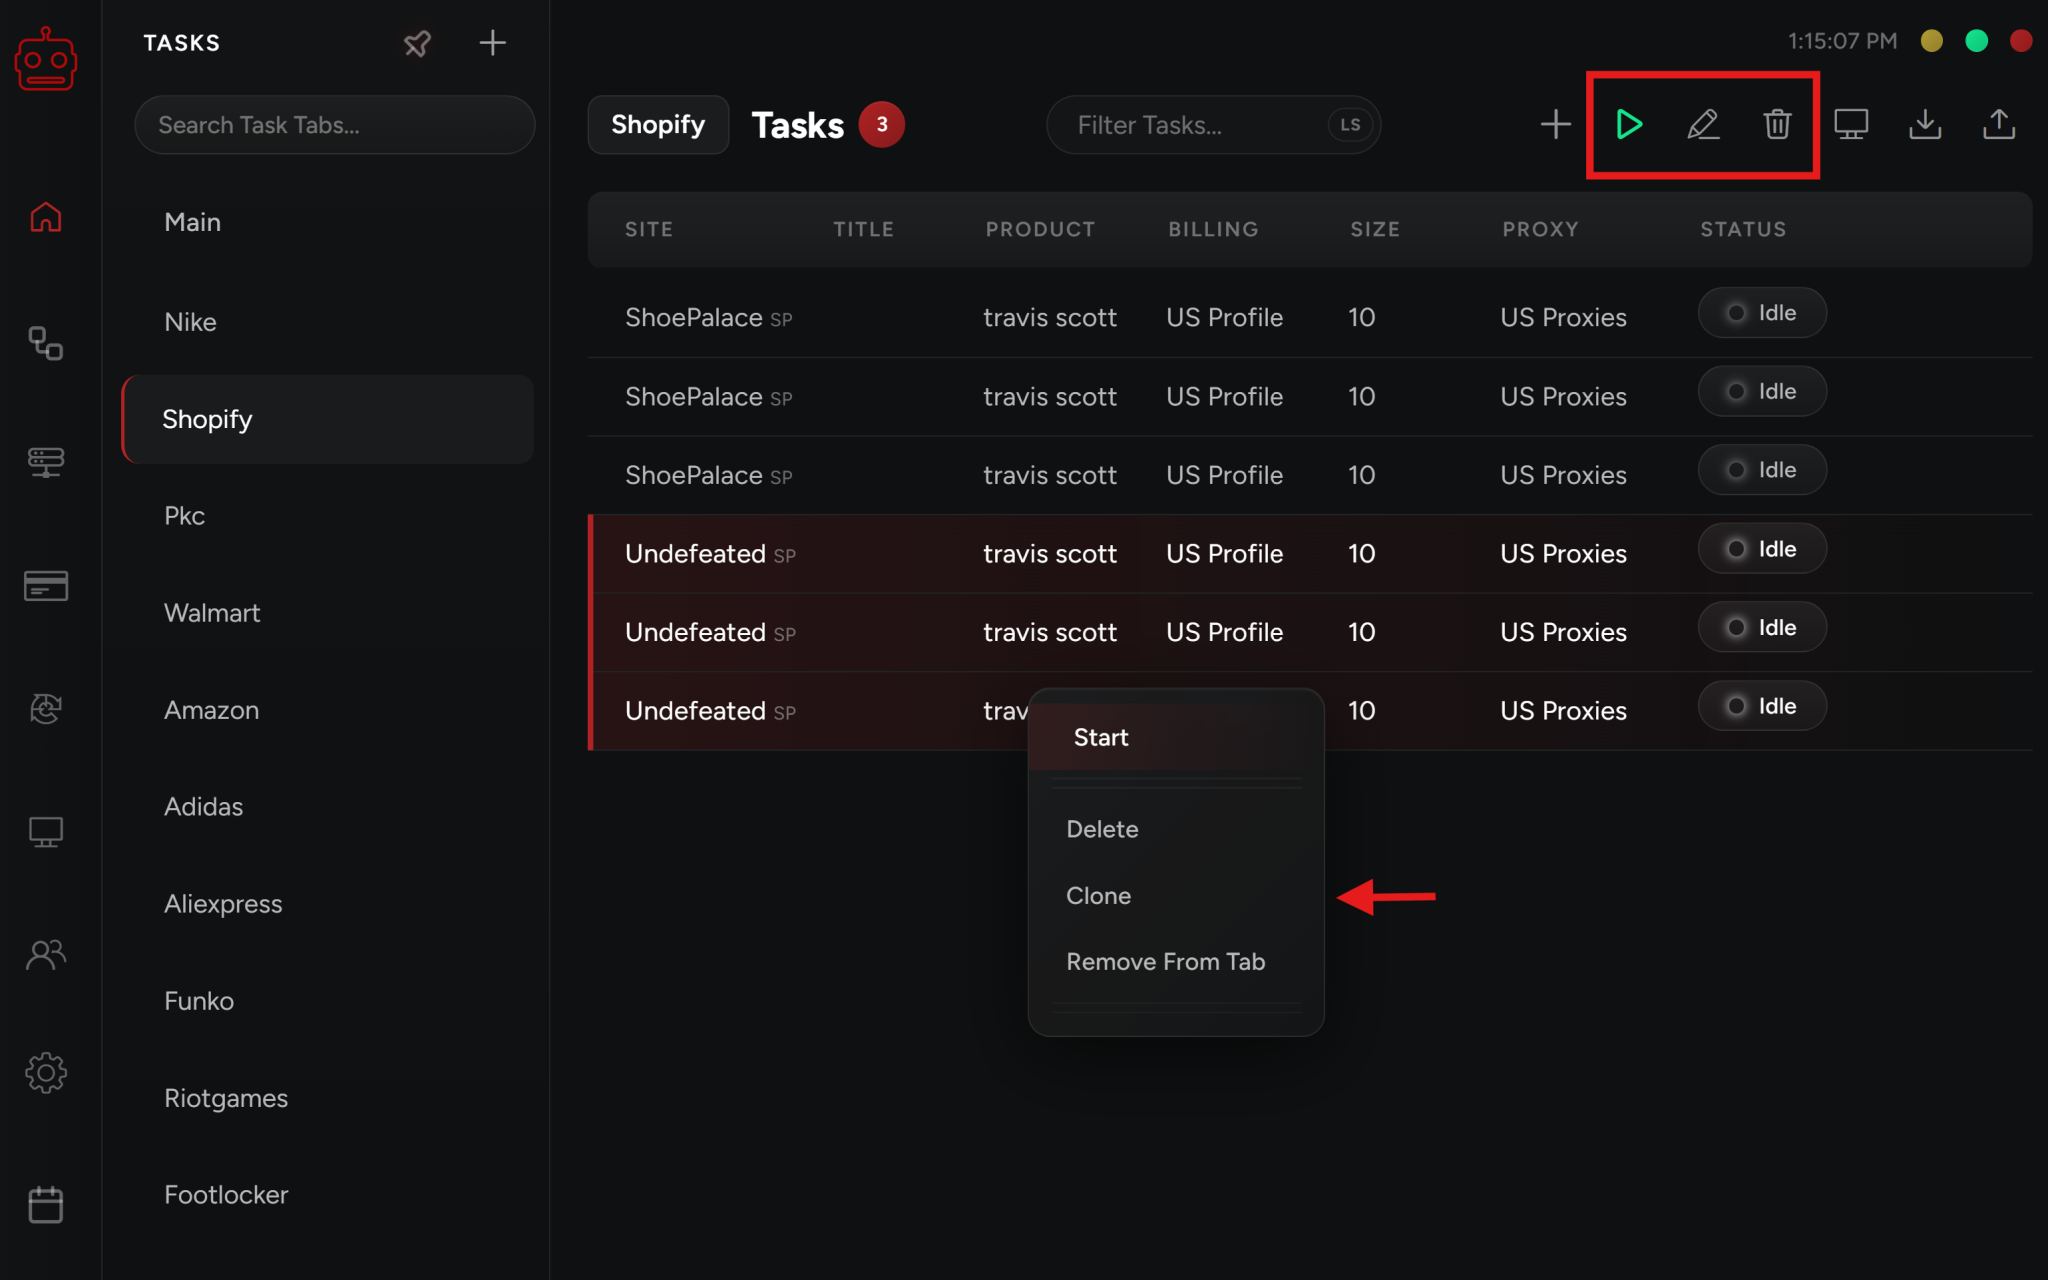Click the trash delete tasks icon
The height and width of the screenshot is (1280, 2048).
[x=1777, y=125]
